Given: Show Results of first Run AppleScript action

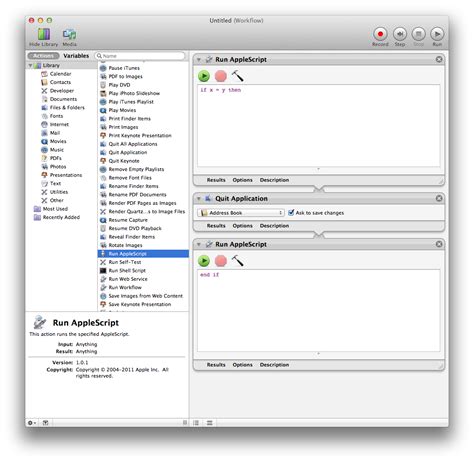Looking at the screenshot, I should point(216,180).
